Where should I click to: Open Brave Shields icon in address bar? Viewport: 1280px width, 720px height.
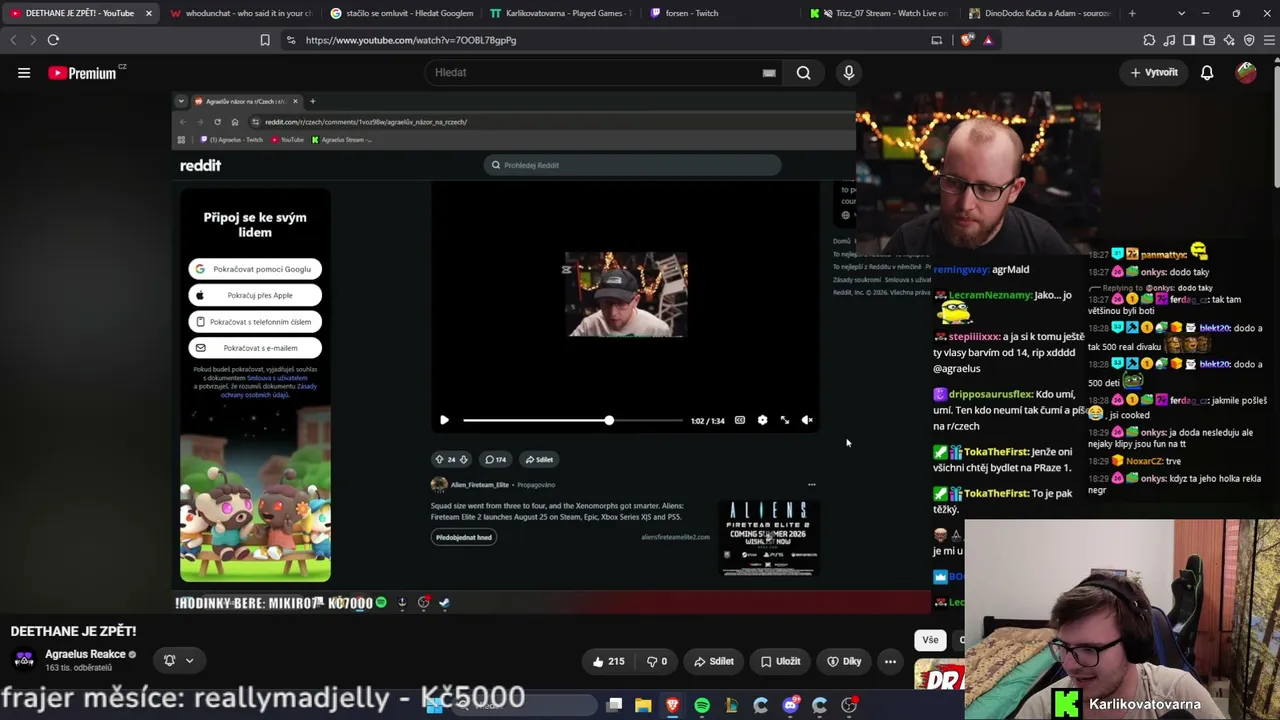click(966, 40)
